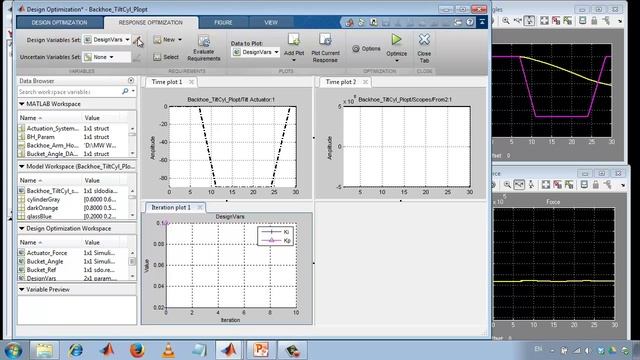Click the New requirement icon

click(157, 40)
